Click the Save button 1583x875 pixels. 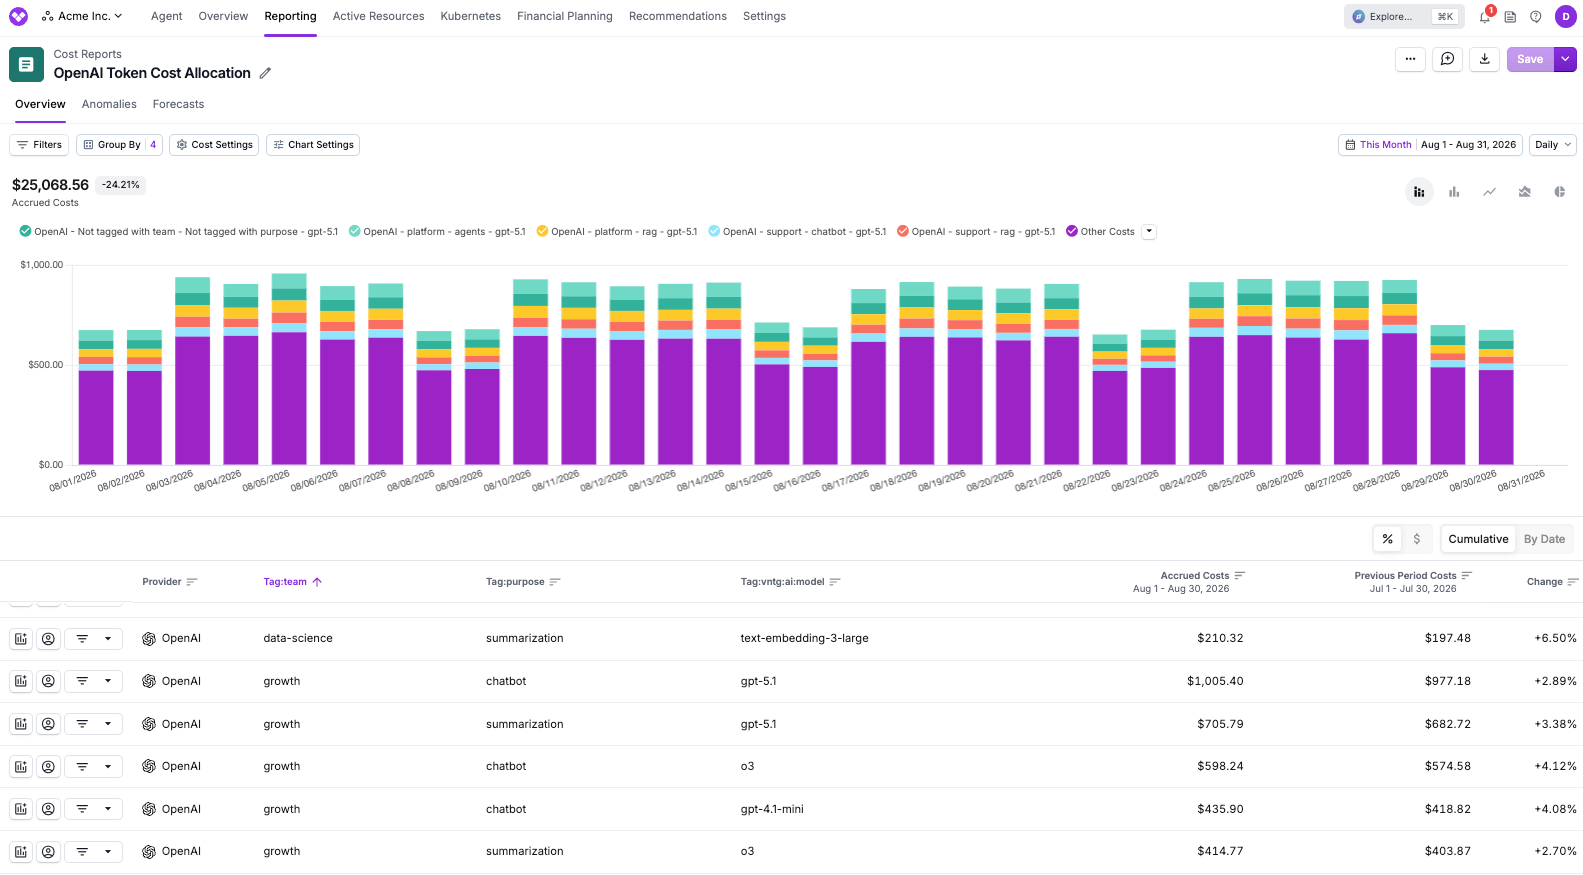[1530, 59]
